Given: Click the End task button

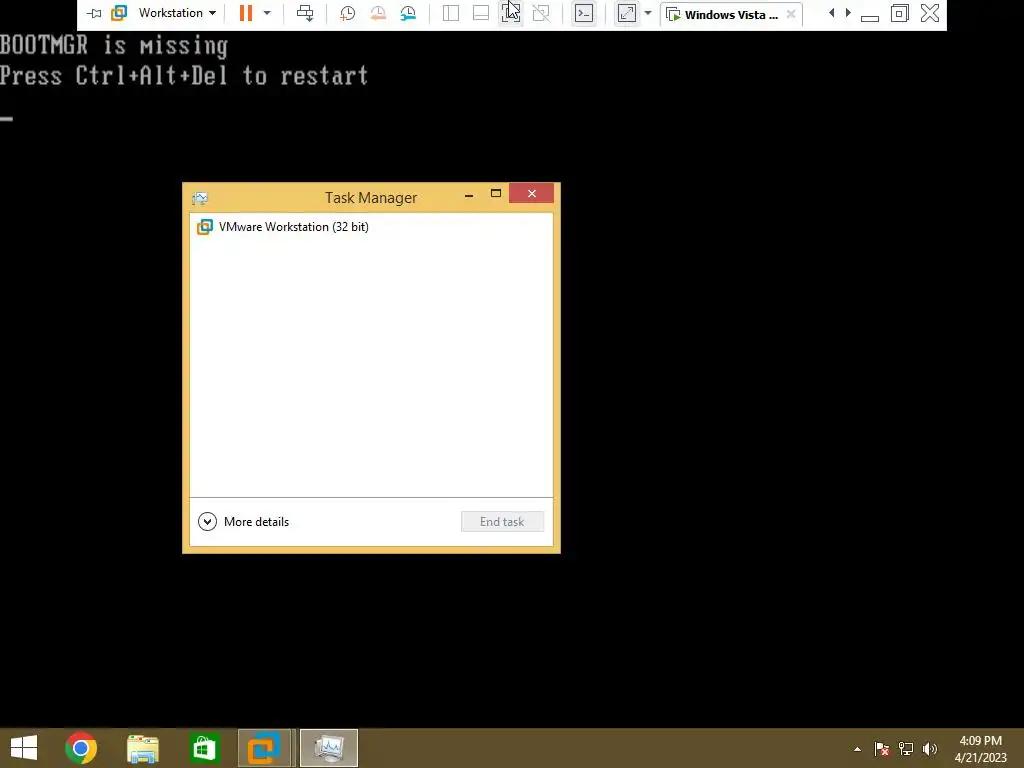Looking at the screenshot, I should (x=502, y=521).
